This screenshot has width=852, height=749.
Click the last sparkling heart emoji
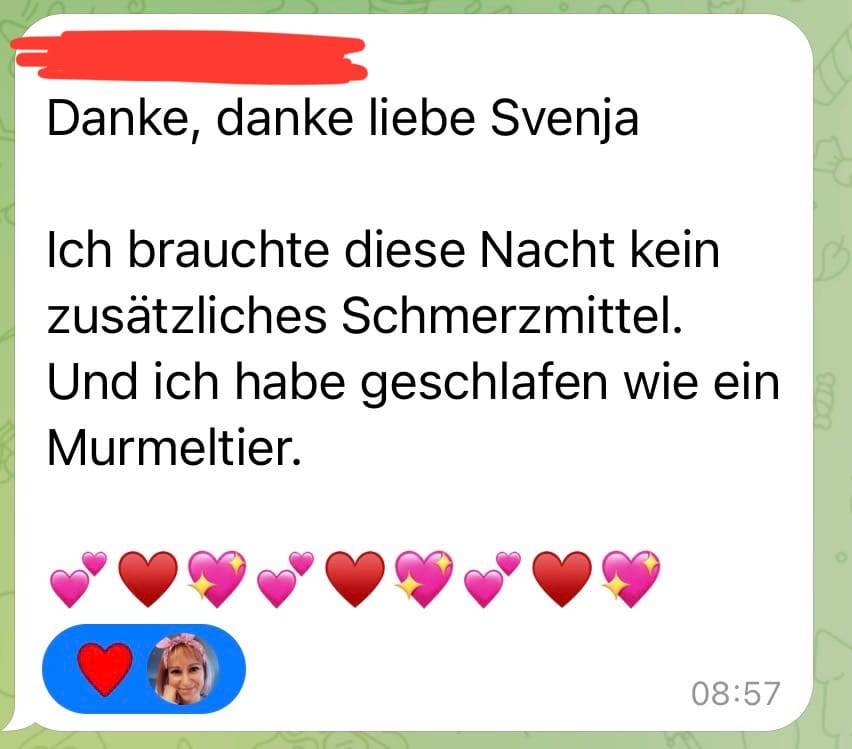631,579
